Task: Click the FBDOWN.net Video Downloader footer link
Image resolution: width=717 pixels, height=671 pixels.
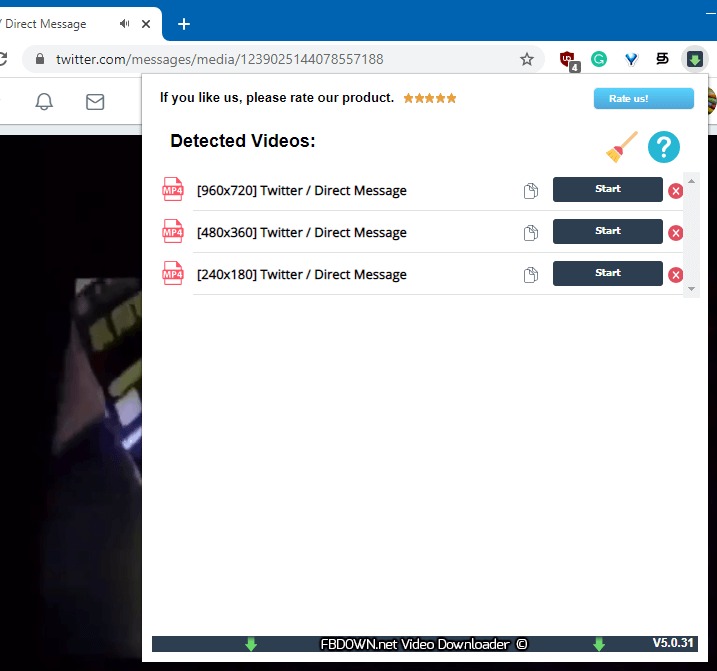Action: (x=424, y=644)
